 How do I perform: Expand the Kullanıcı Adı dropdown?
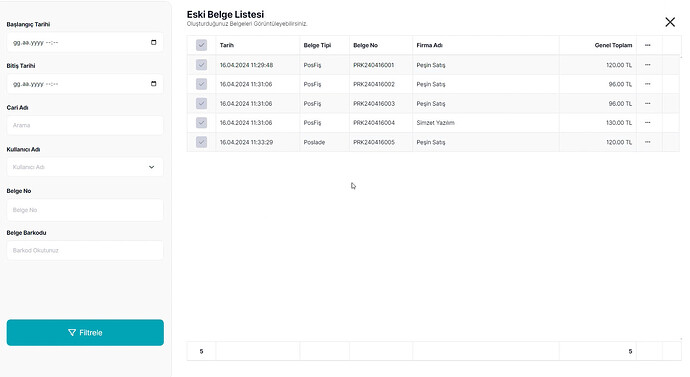[85, 167]
